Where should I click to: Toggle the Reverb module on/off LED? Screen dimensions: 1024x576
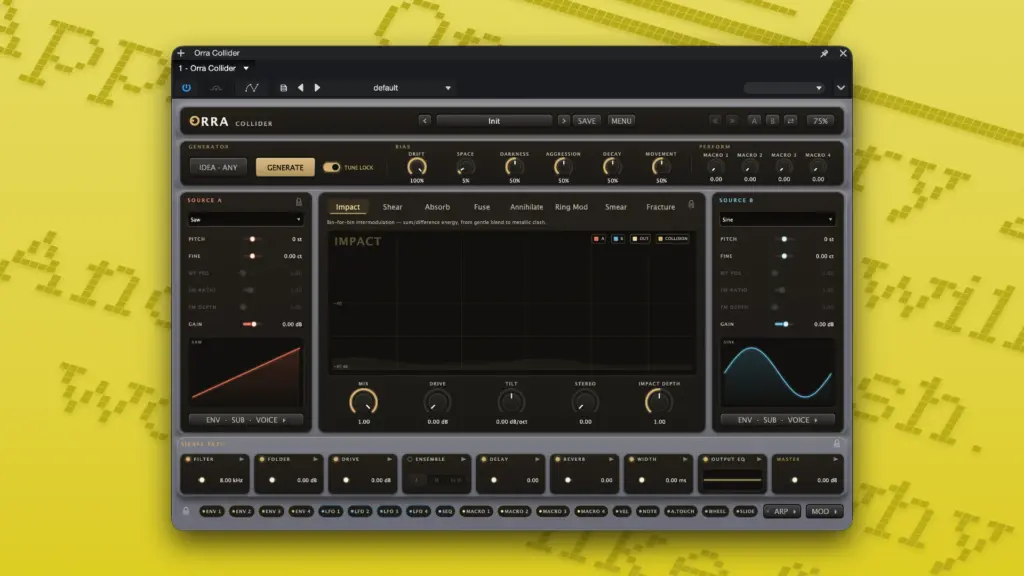click(x=558, y=459)
